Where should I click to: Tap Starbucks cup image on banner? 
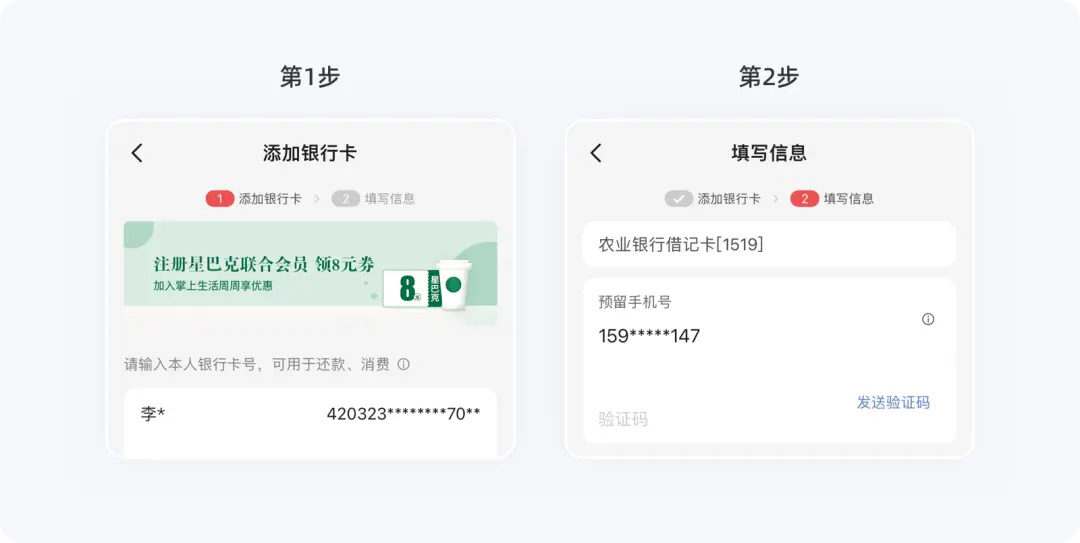(x=453, y=285)
